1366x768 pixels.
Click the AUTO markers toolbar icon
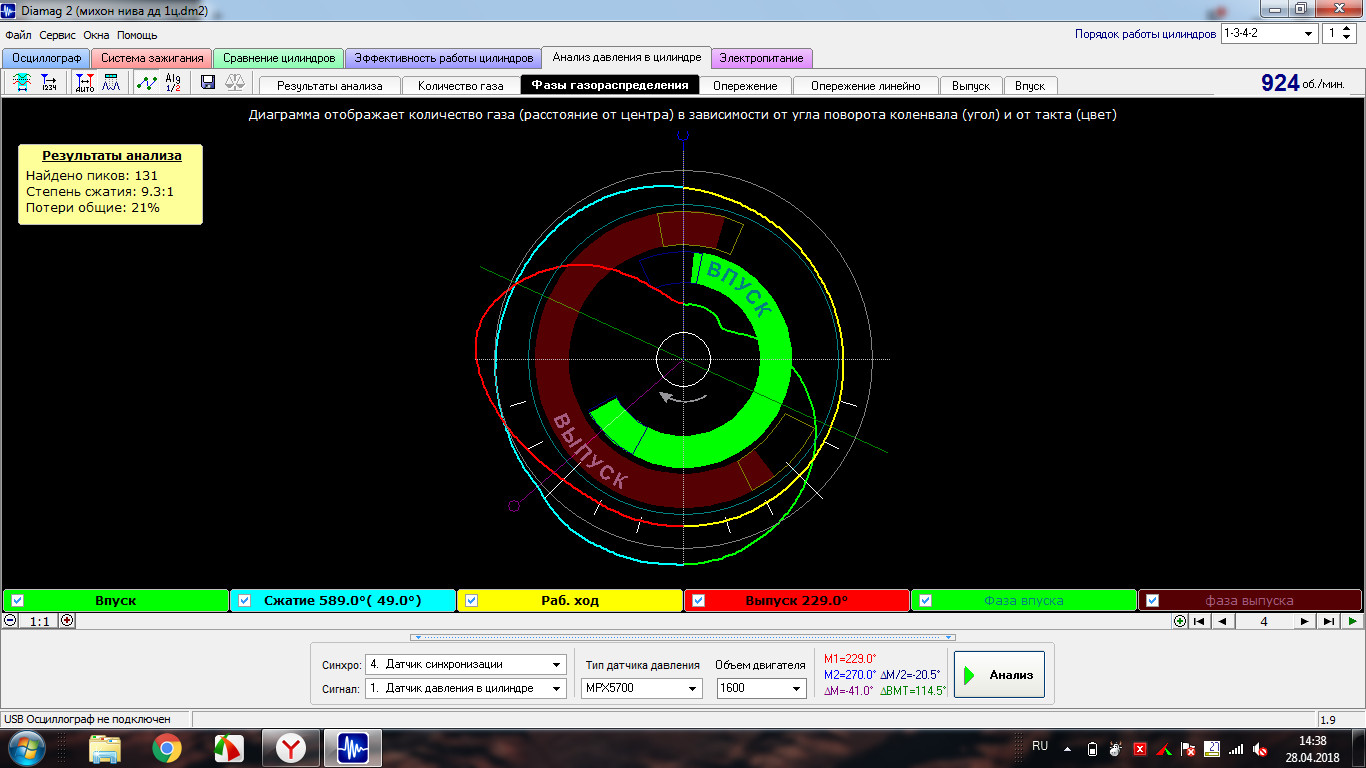[85, 83]
